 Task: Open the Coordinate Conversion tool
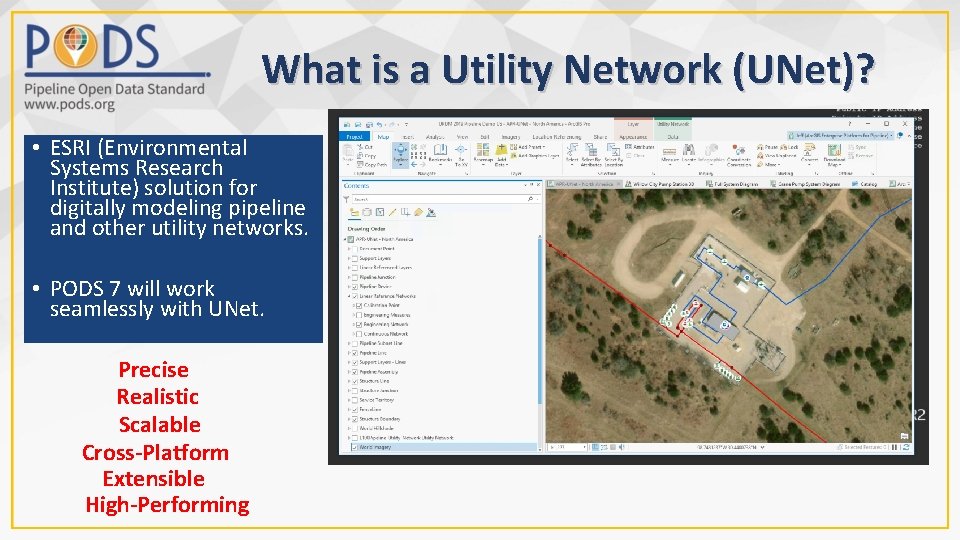(x=739, y=156)
